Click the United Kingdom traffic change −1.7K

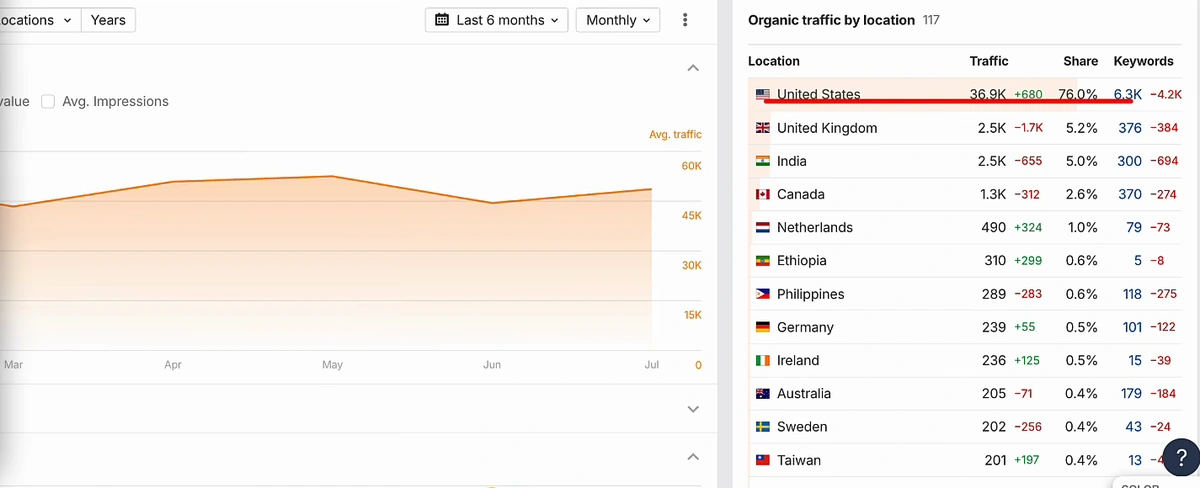click(x=1029, y=129)
